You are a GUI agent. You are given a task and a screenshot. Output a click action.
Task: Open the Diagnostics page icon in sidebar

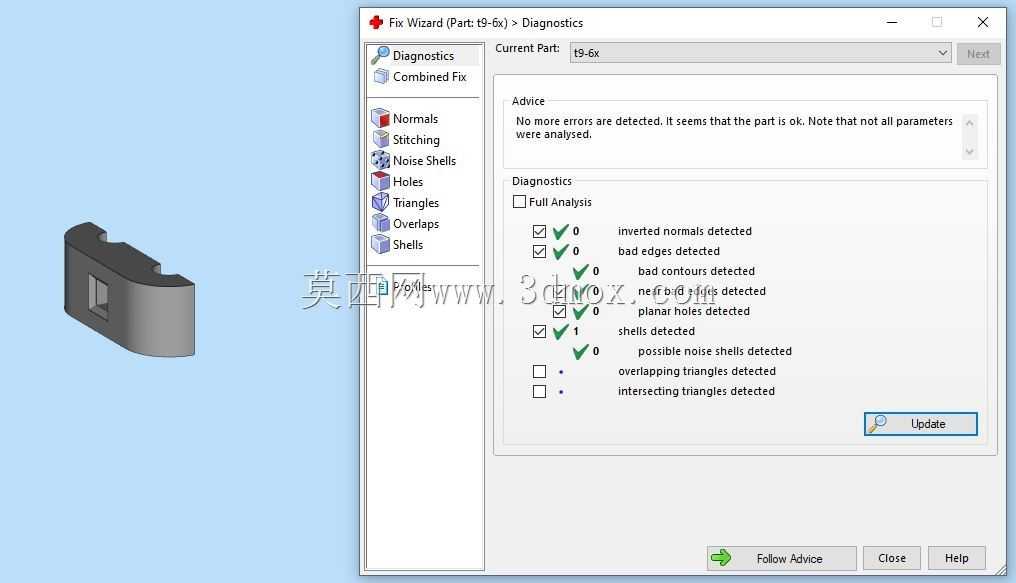[x=380, y=56]
